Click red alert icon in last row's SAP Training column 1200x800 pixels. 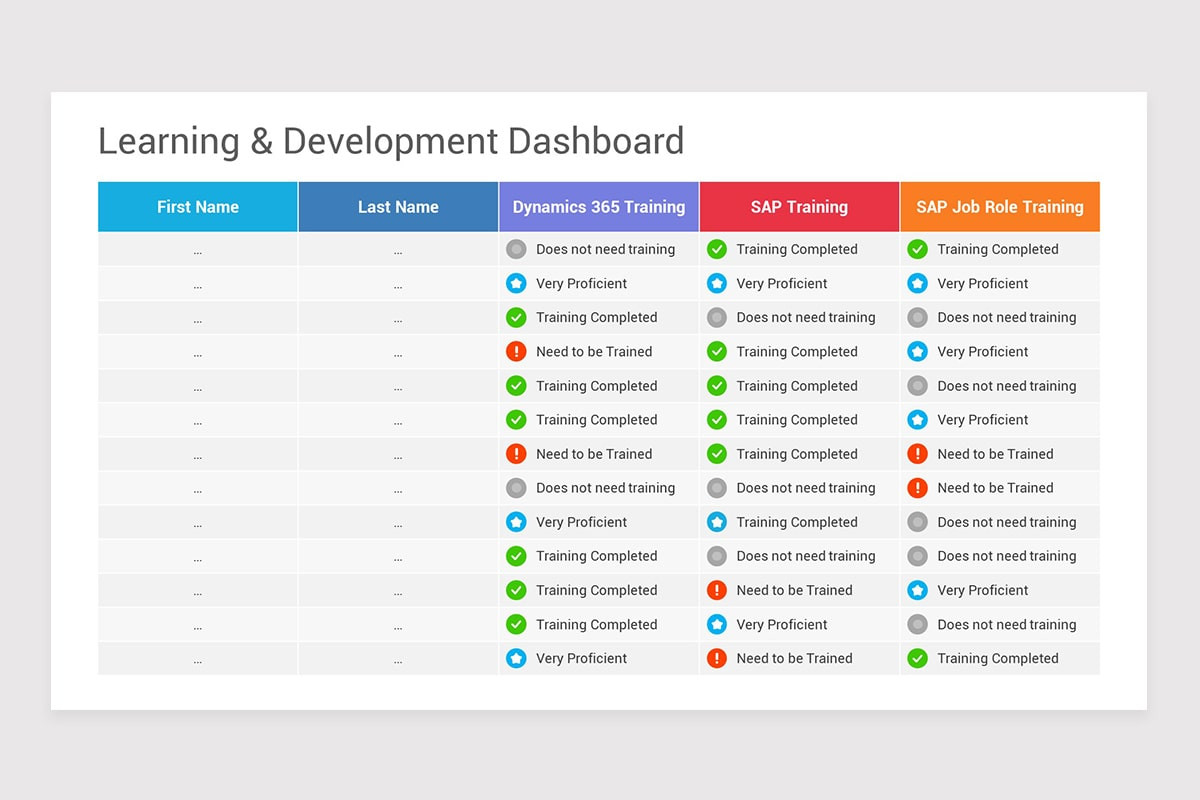tap(717, 658)
